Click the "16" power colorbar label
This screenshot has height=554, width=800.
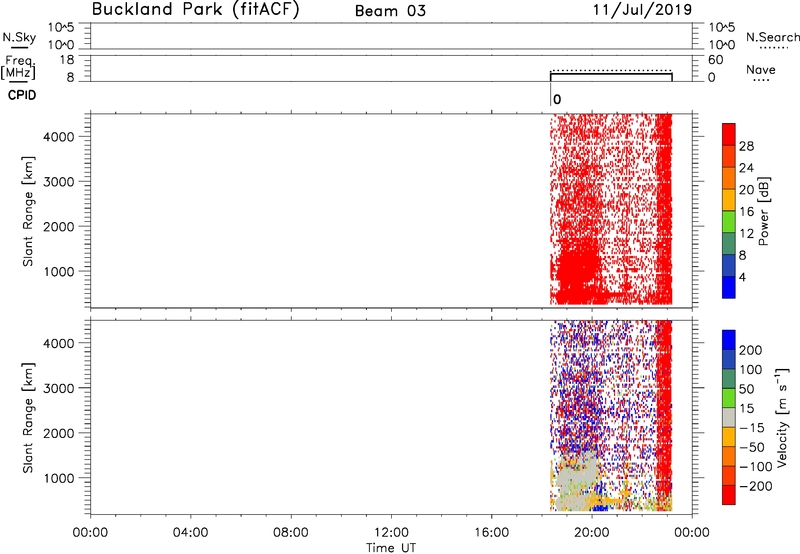(746, 212)
